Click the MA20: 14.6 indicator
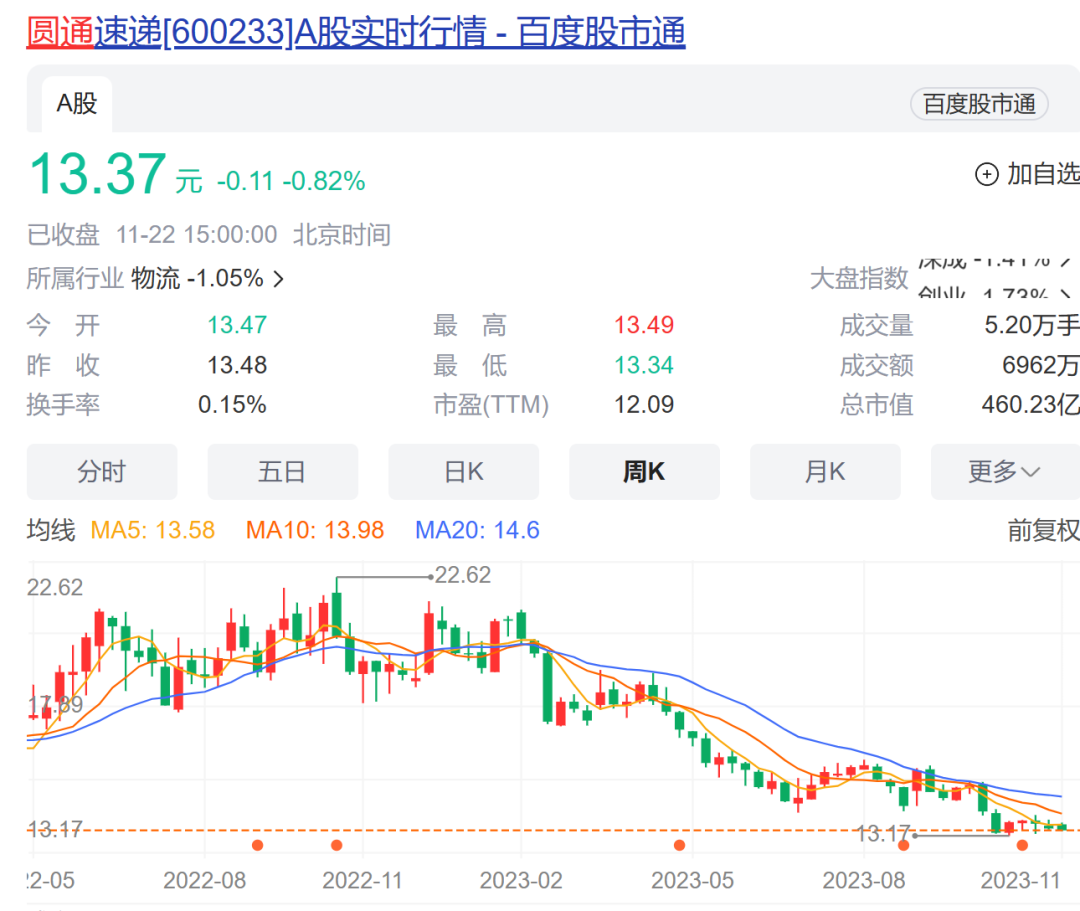This screenshot has height=911, width=1080. [477, 530]
